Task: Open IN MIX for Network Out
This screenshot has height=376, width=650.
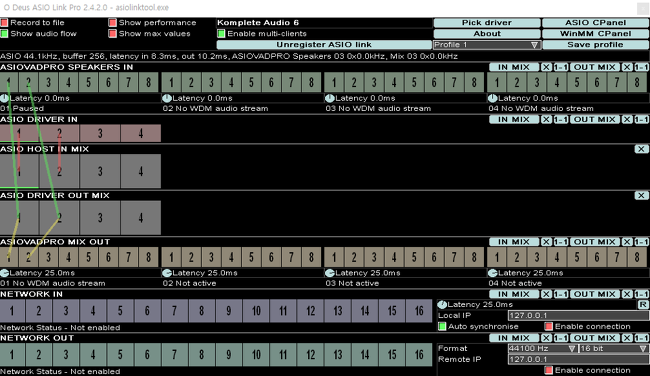Action: 514,338
